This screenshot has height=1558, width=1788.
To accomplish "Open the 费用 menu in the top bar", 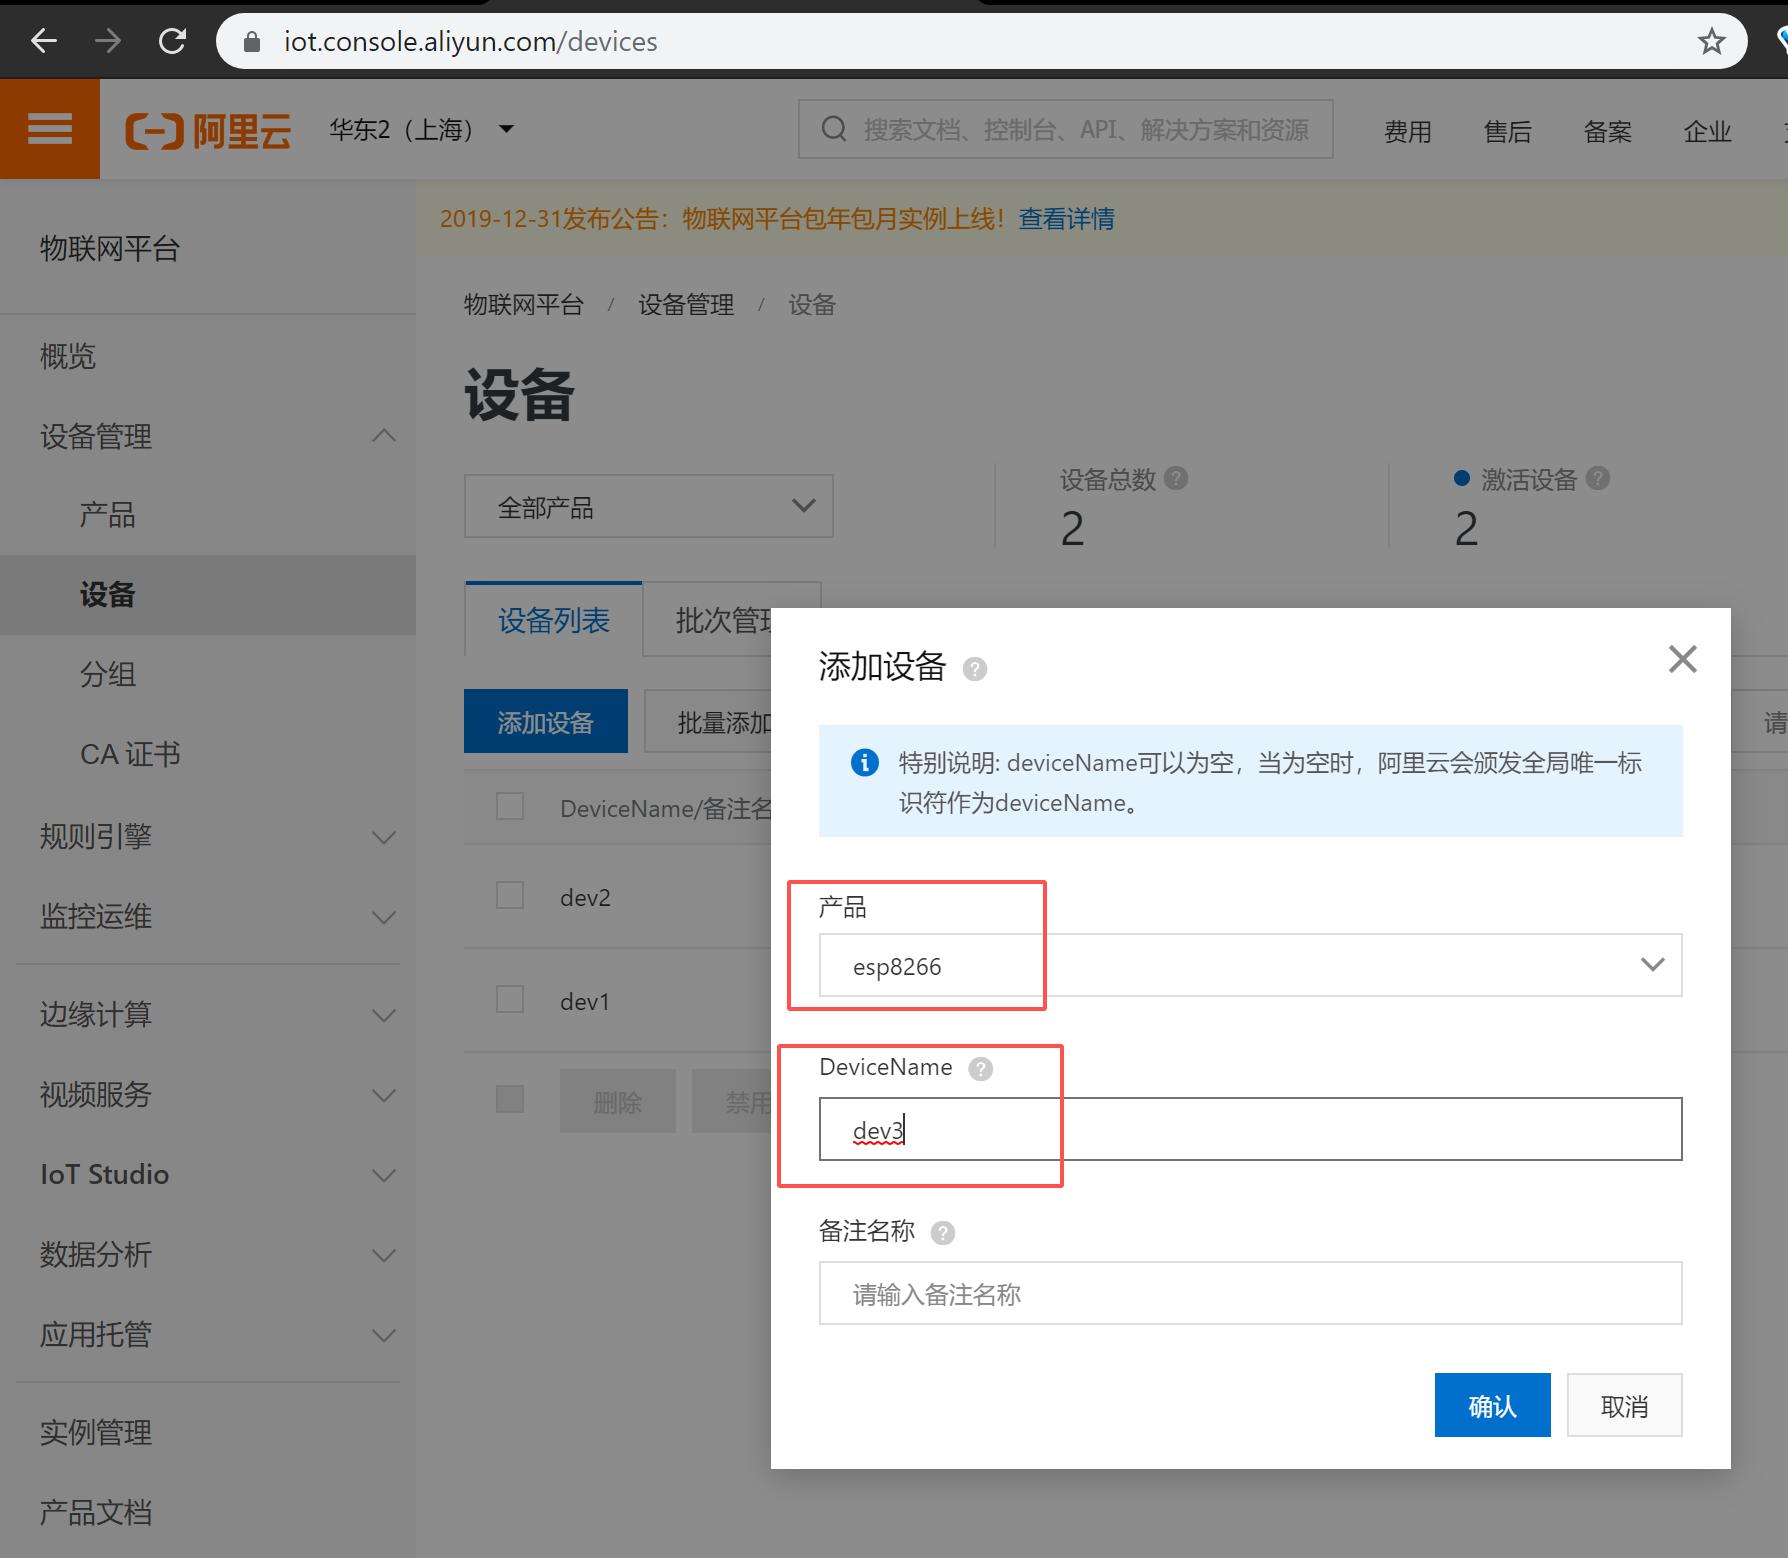I will (x=1407, y=131).
